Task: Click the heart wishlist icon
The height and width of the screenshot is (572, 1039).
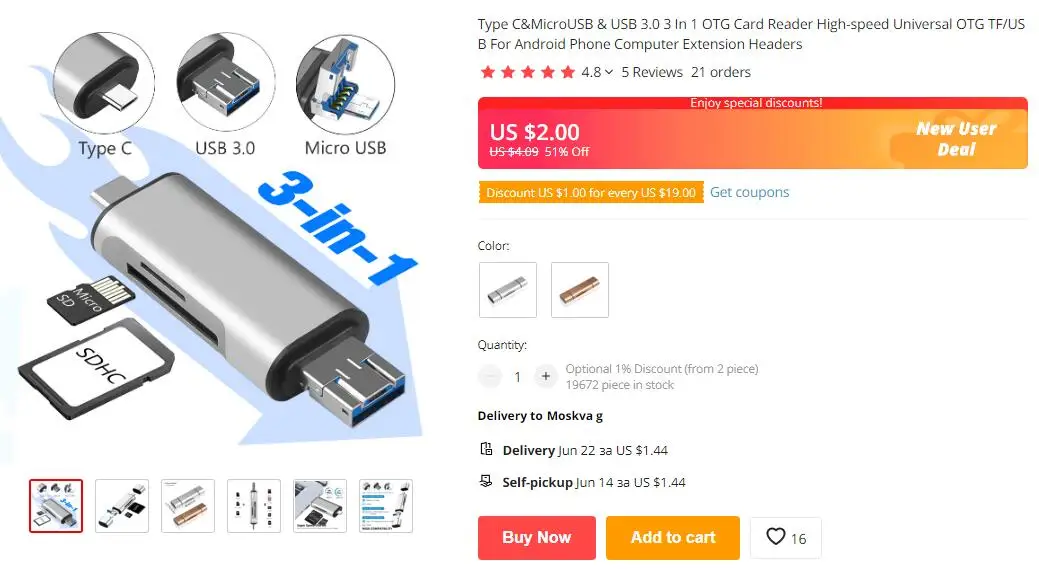Action: (775, 536)
